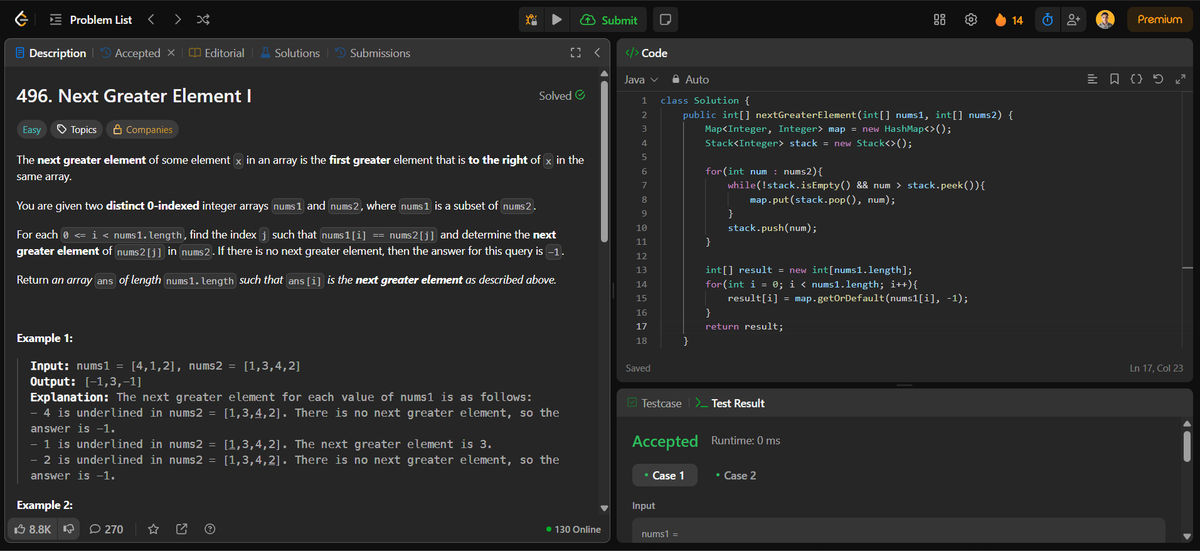Viewport: 1200px width, 551px height.
Task: Open the notes sticky icon
Action: (x=664, y=20)
